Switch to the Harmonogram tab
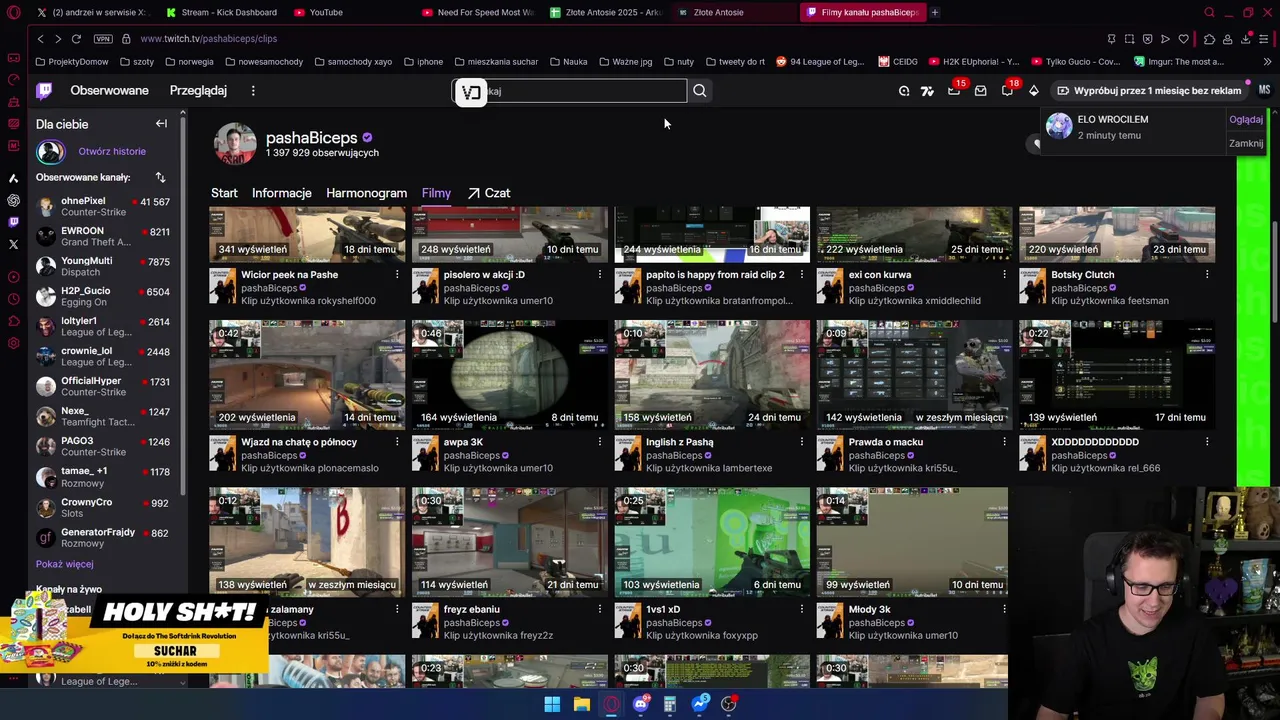The image size is (1280, 720). 366,193
